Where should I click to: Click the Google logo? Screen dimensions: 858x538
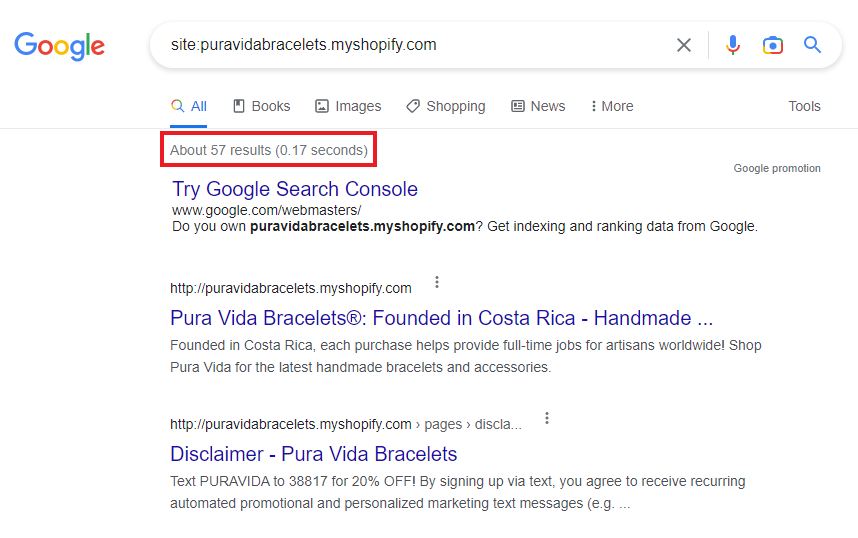(59, 46)
